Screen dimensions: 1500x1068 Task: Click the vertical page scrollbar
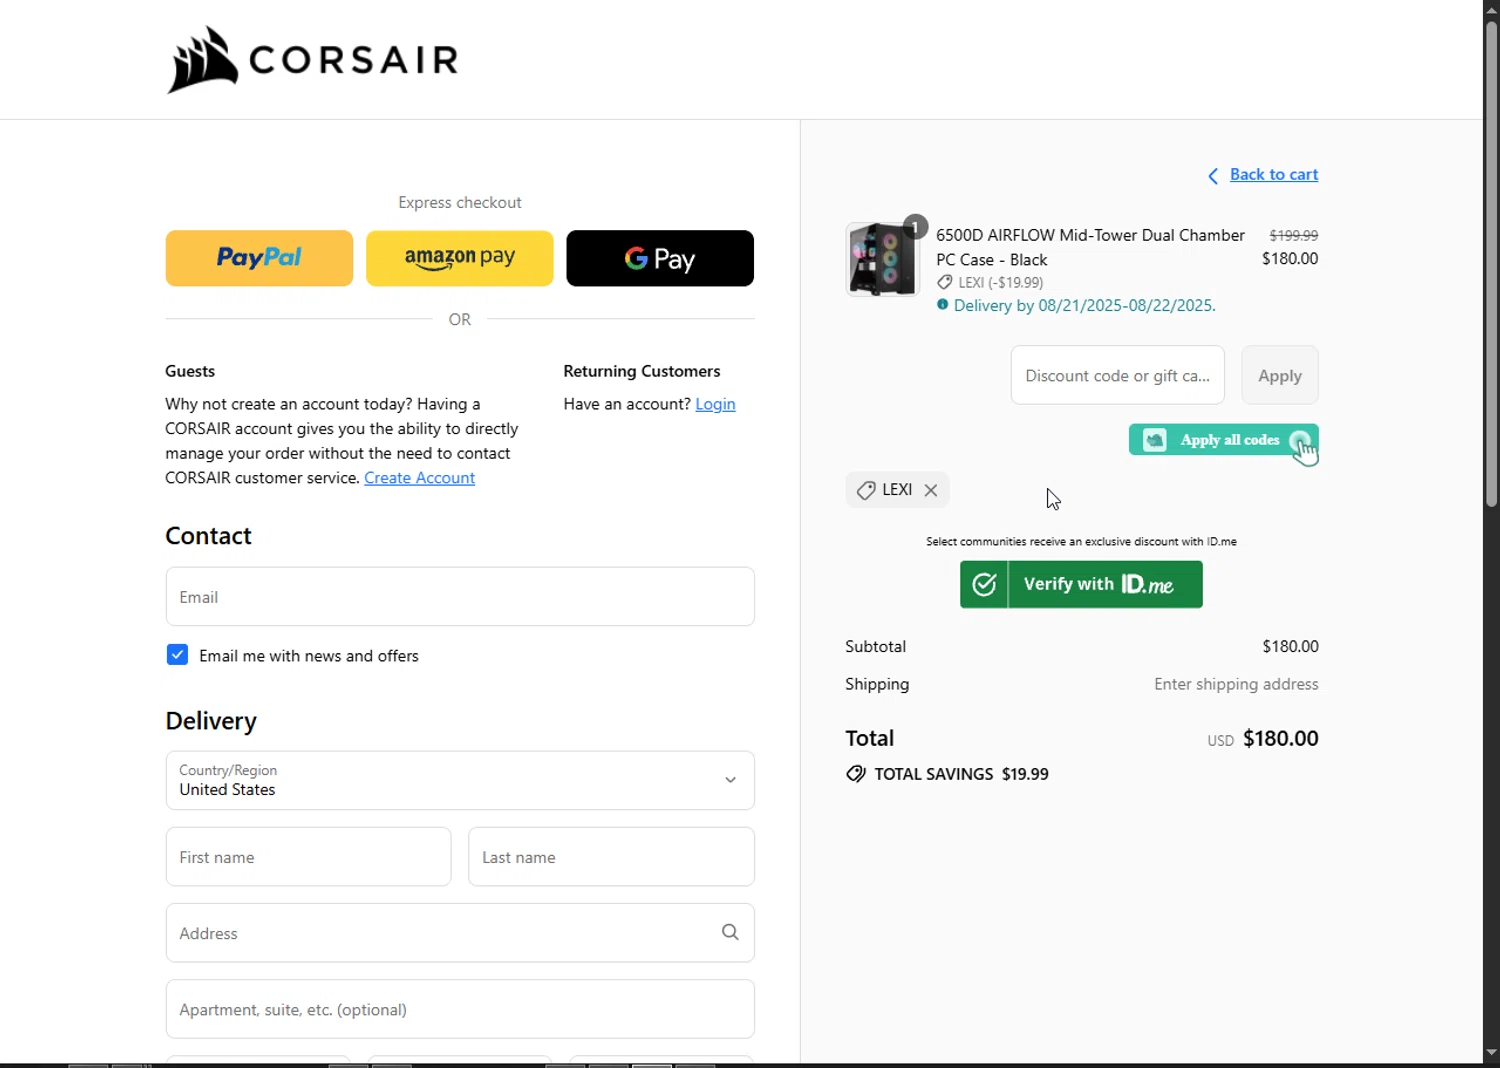coord(1491,262)
